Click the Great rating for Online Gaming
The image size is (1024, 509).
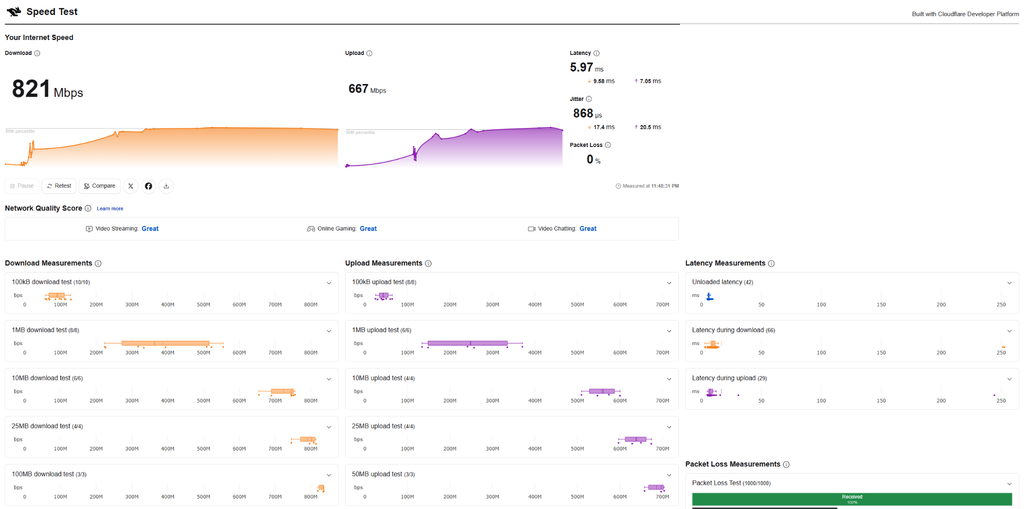(368, 229)
